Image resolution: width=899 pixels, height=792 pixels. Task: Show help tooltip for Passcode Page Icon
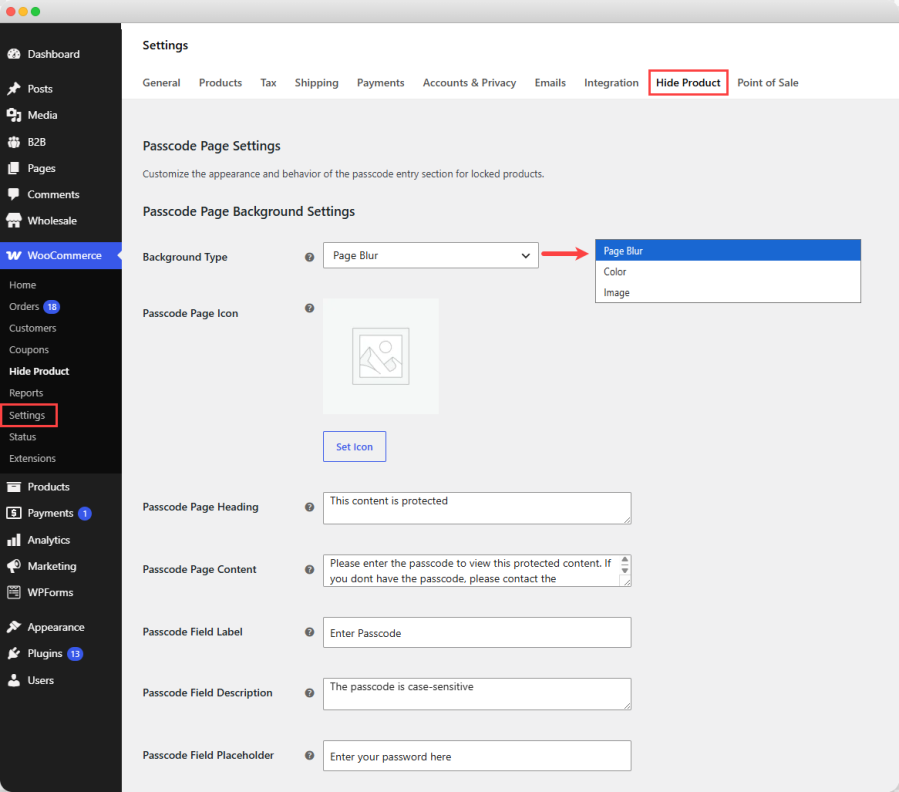(x=310, y=309)
